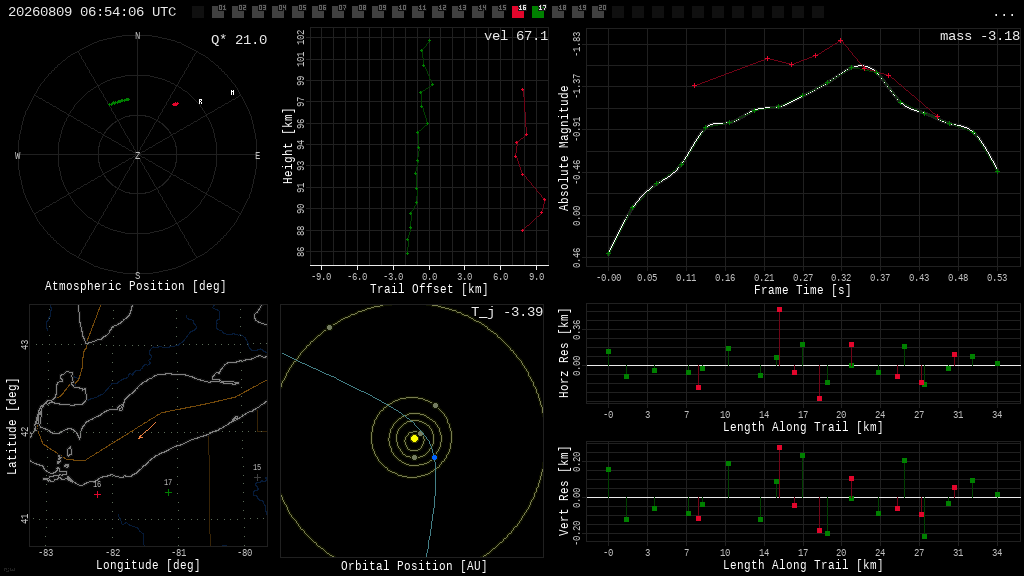Click the station 15 cross on map
This screenshot has height=576, width=1024.
(257, 477)
